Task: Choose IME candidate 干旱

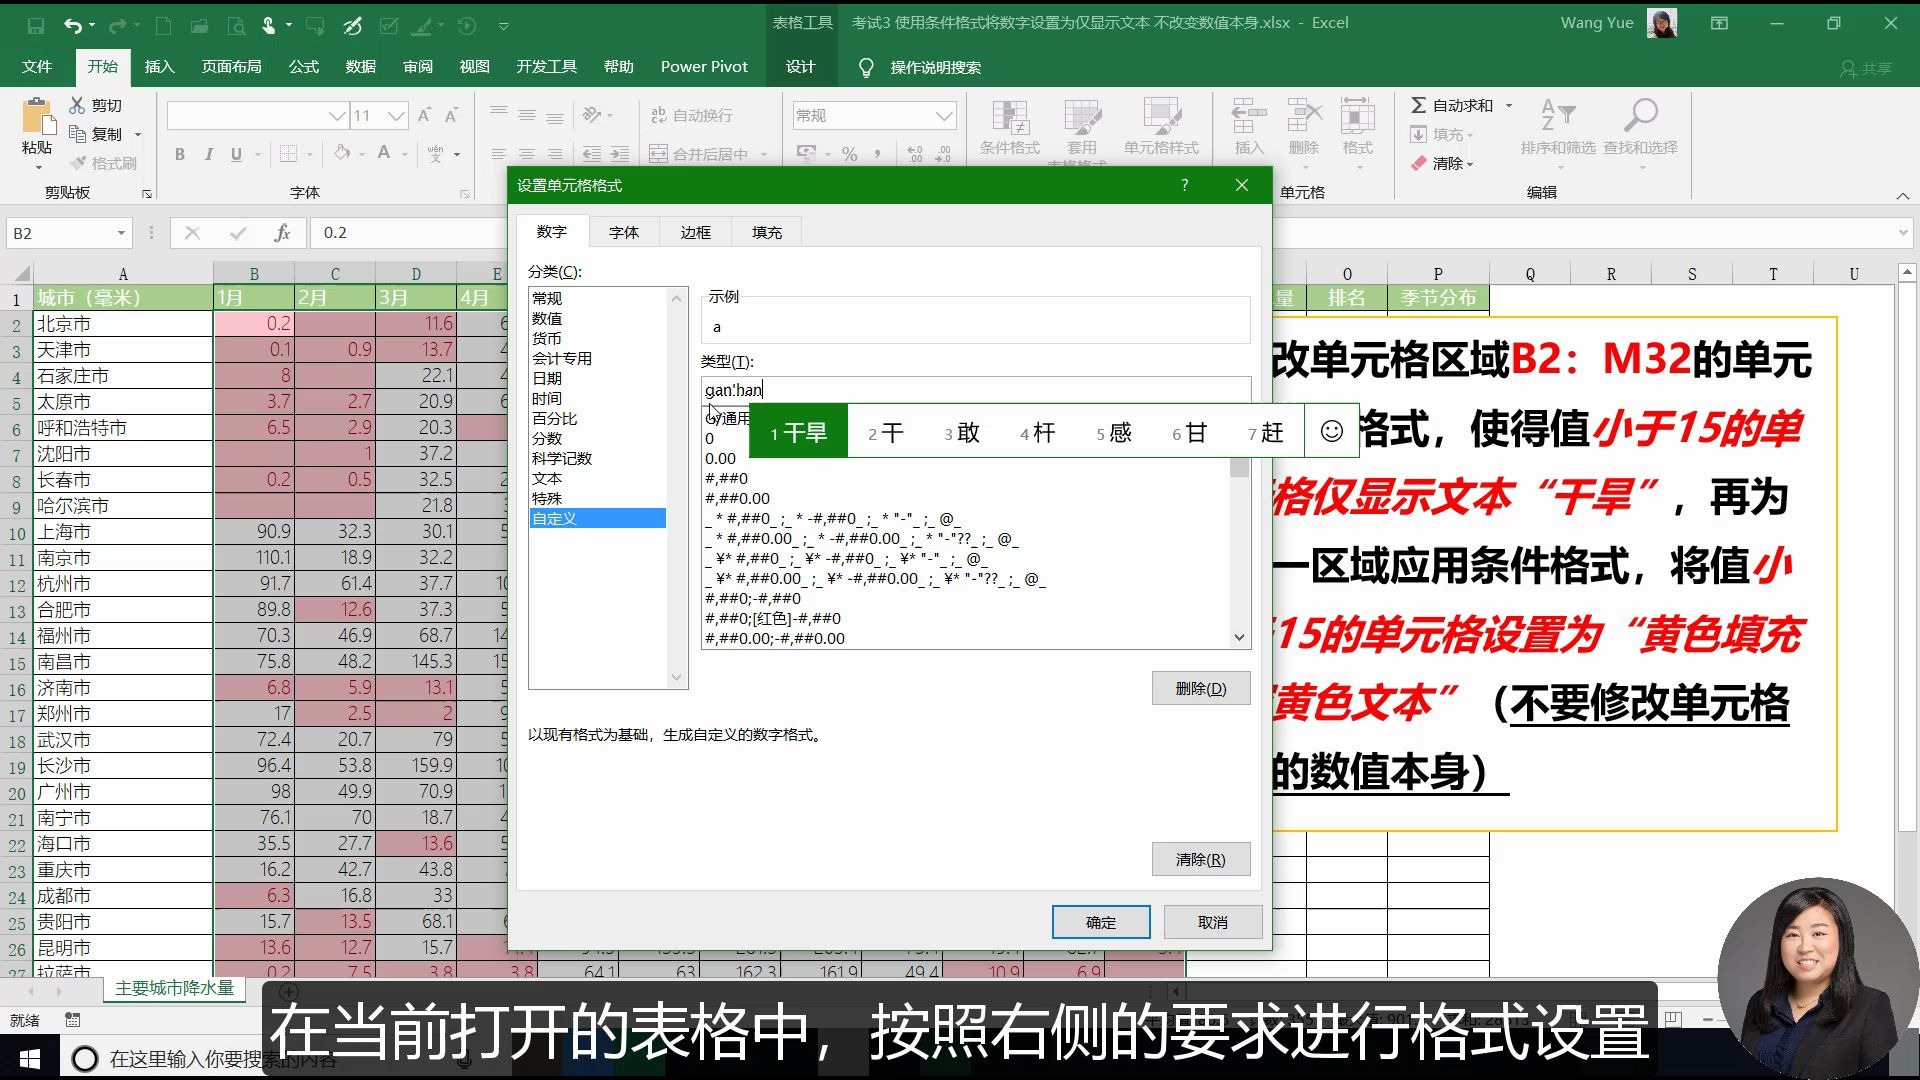Action: [798, 432]
